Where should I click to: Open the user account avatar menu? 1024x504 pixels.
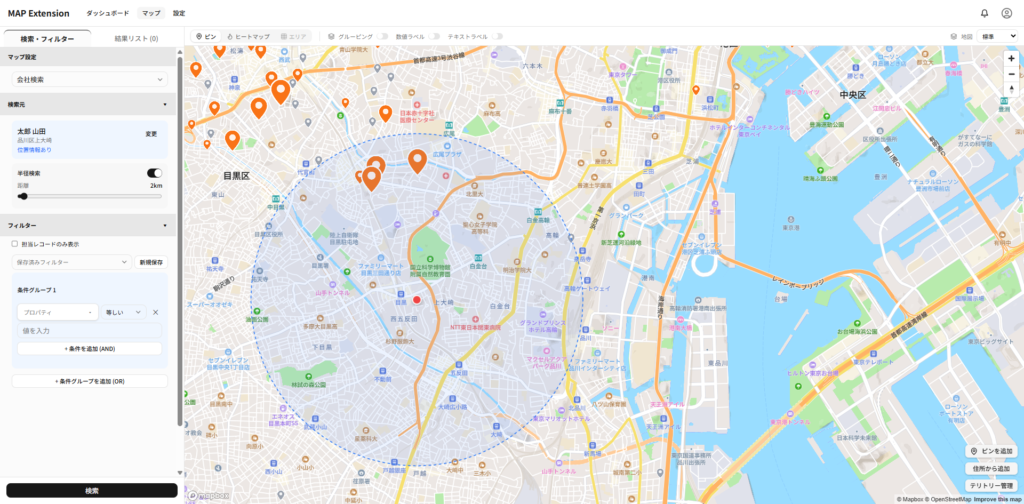(x=1006, y=13)
